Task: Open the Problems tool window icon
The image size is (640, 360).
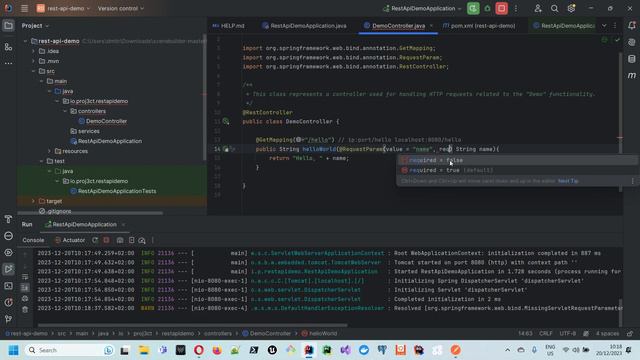Action: point(8,302)
